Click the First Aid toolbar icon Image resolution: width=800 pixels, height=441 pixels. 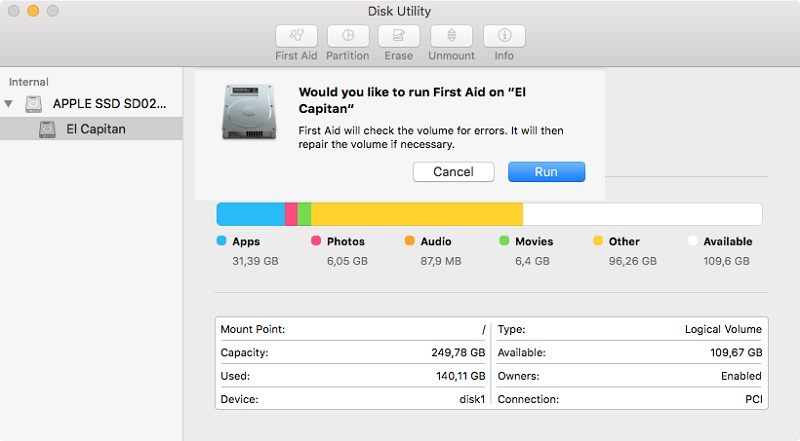296,35
